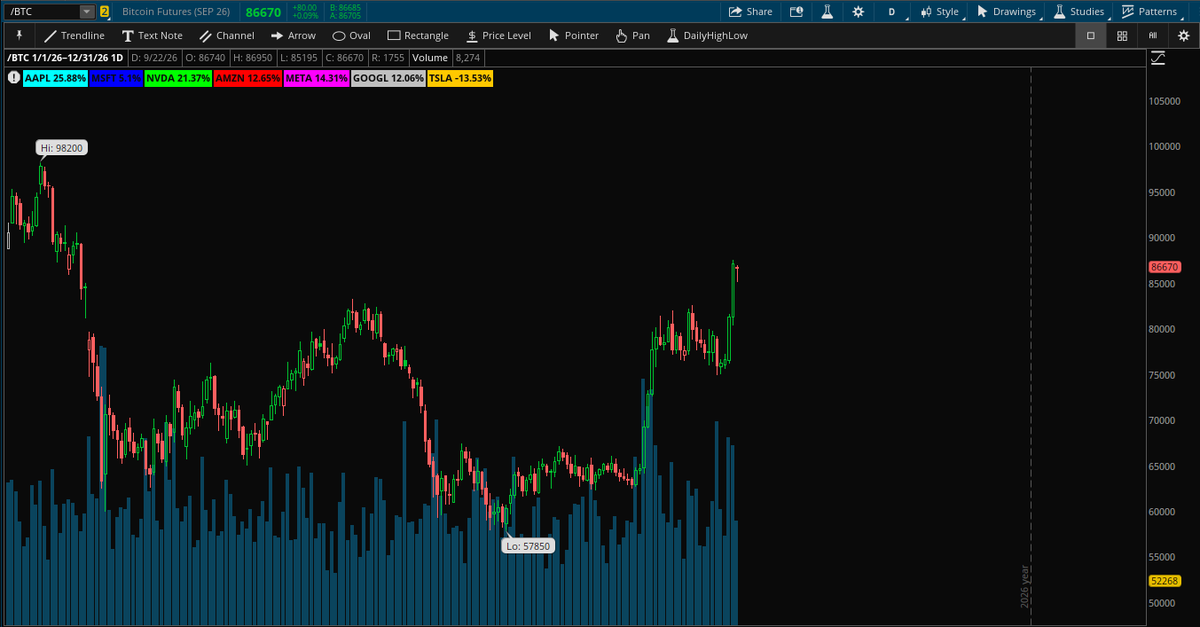This screenshot has width=1200, height=627.
Task: Select the Oval drawing tool
Action: [x=352, y=35]
